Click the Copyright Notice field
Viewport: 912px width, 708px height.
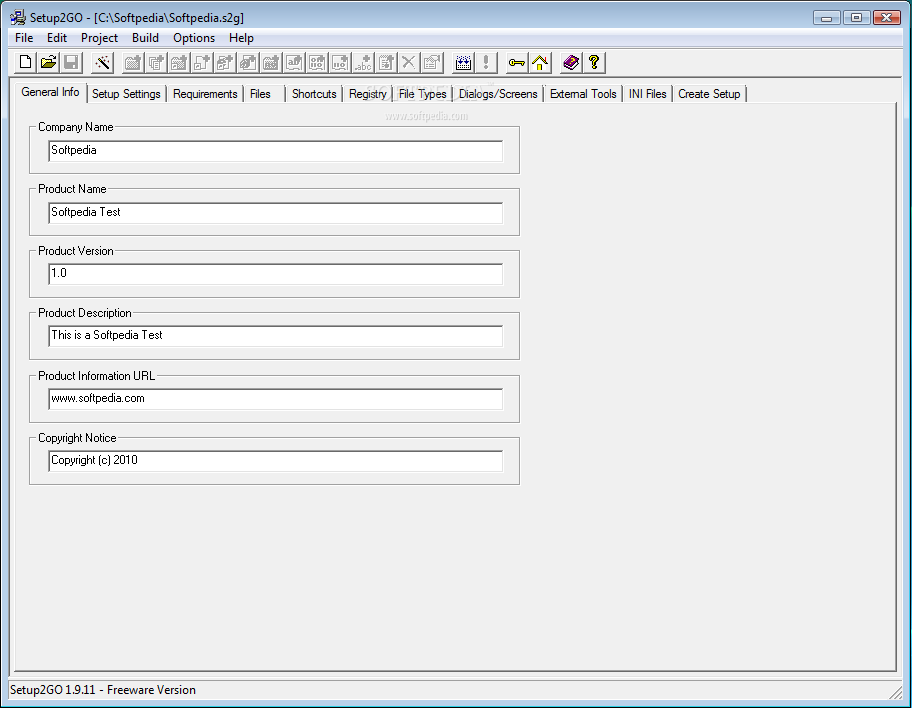[x=276, y=461]
